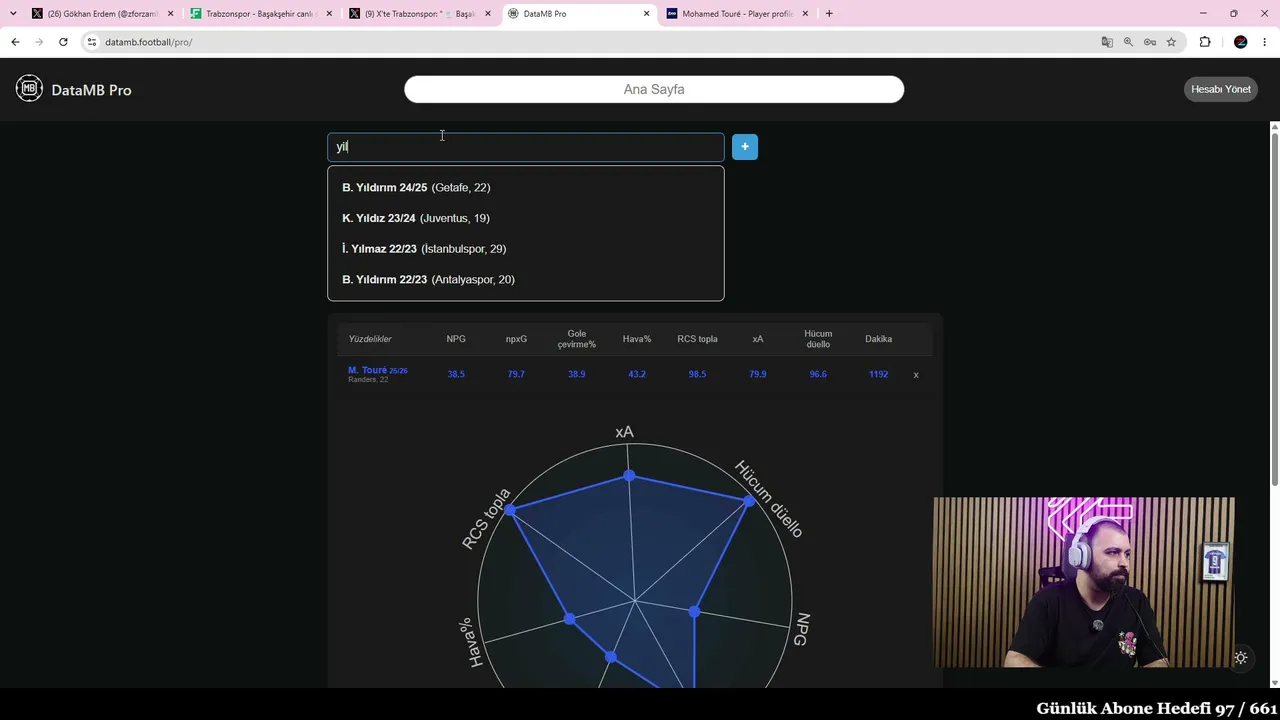Click the Dakika column header
Screen dimensions: 1280x720
(x=879, y=339)
